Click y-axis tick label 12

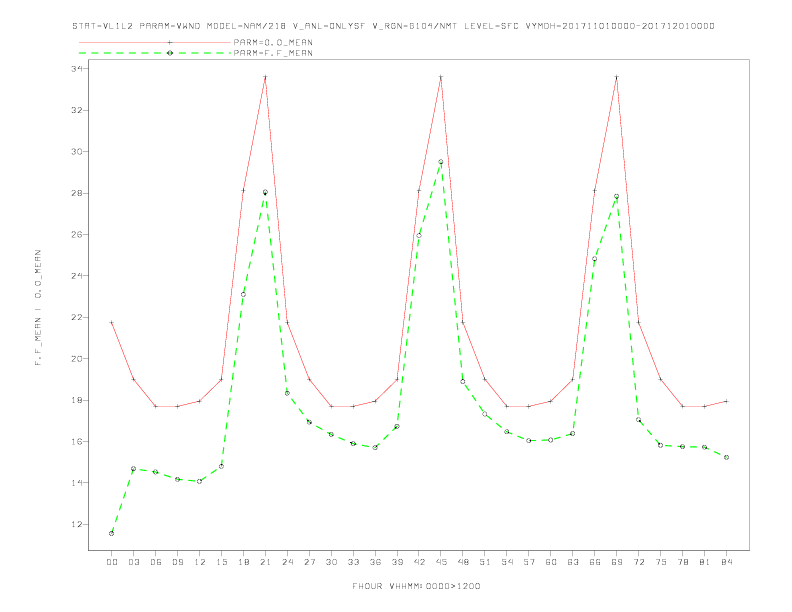click(x=77, y=524)
